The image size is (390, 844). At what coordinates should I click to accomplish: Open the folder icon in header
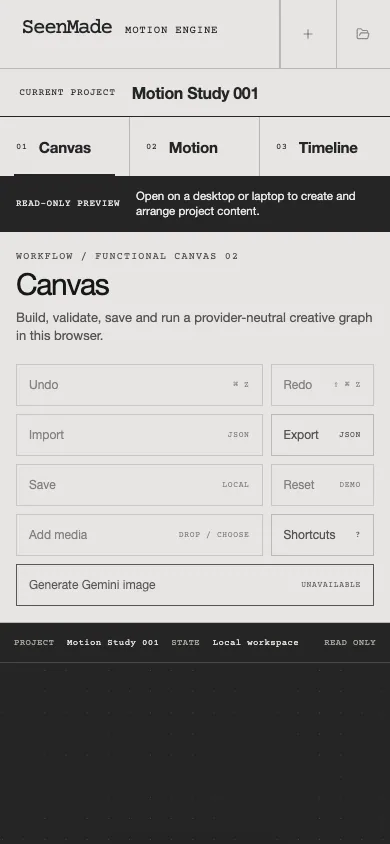(363, 34)
